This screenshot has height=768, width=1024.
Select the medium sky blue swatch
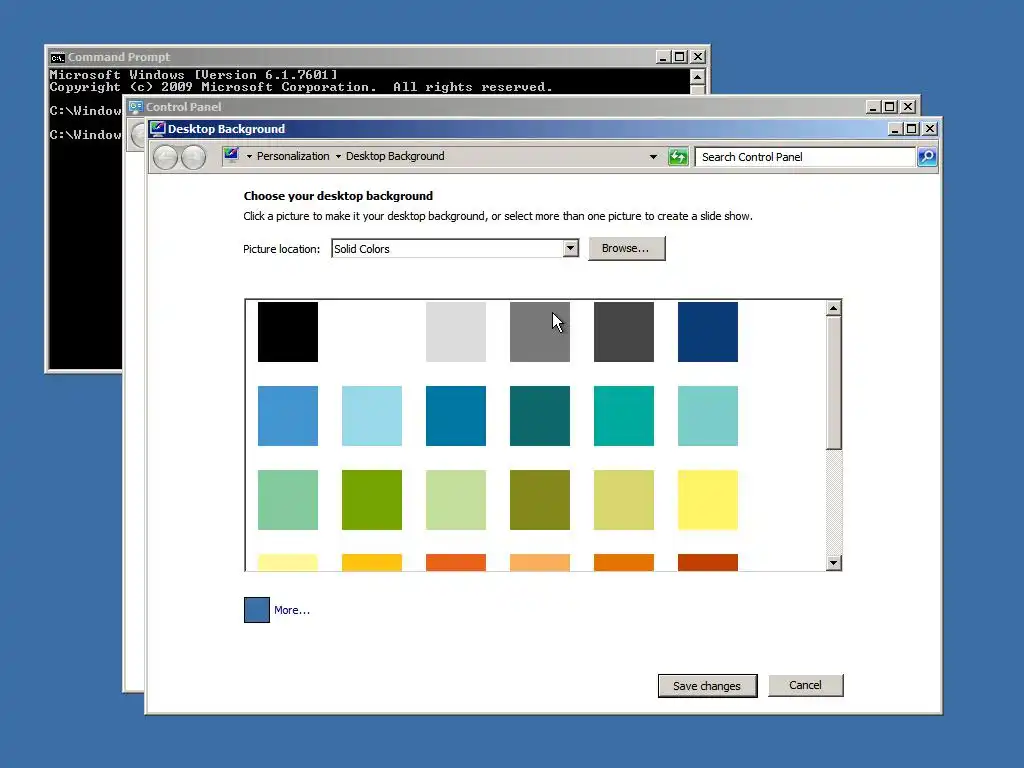point(288,416)
